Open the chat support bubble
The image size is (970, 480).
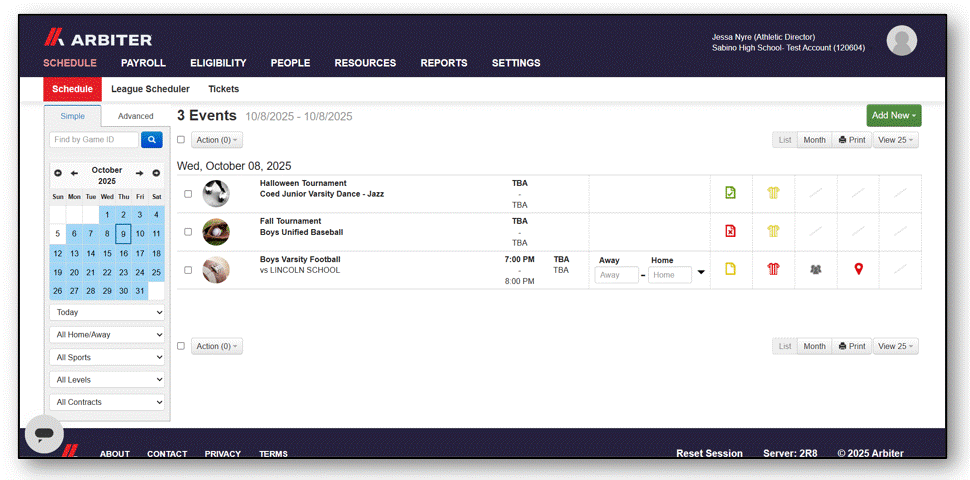[44, 434]
